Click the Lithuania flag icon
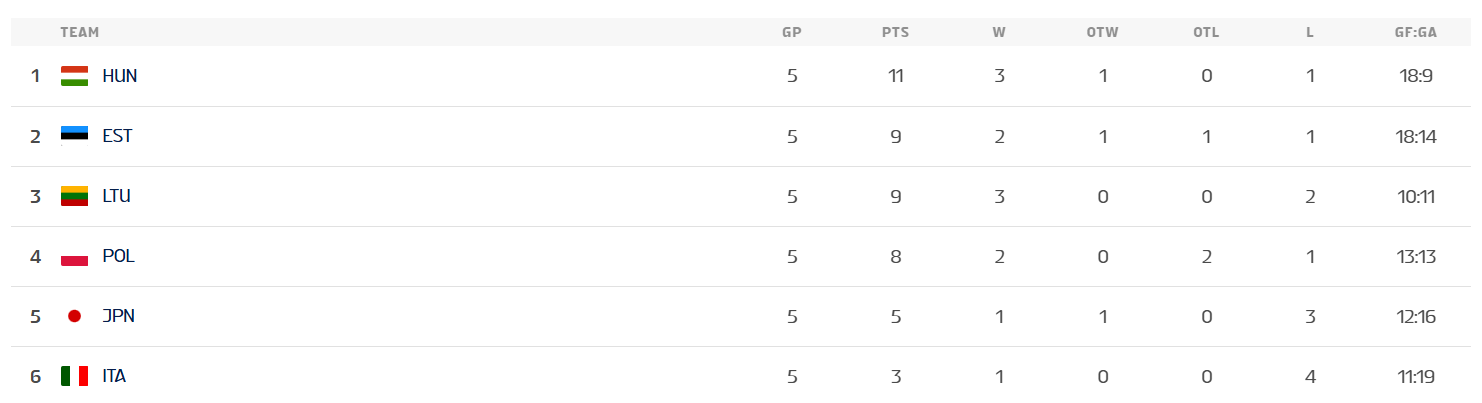Viewport: 1482px width, 403px height. [75, 196]
